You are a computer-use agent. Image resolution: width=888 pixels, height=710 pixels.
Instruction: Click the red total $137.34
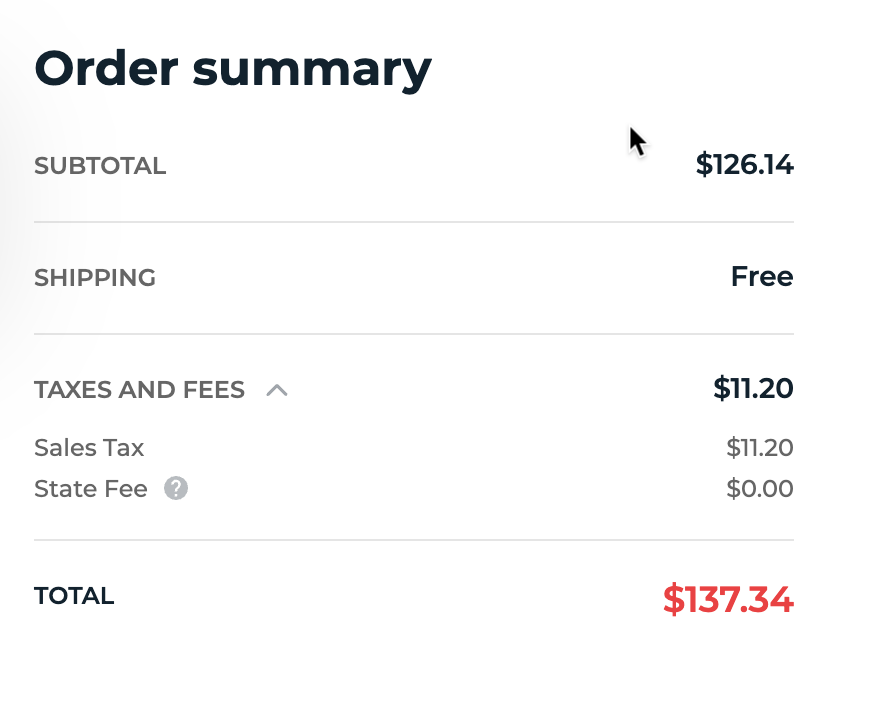pos(728,599)
